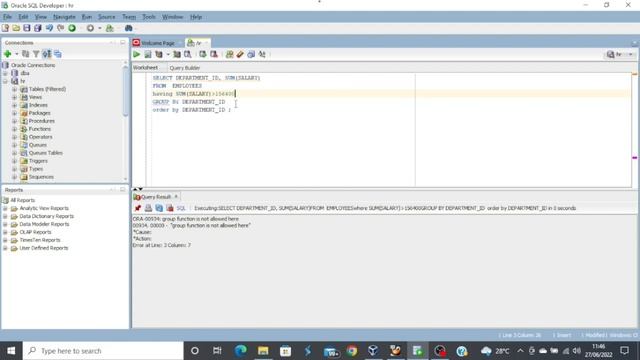Image resolution: width=640 pixels, height=360 pixels.
Task: Switch to the Query Builder tab
Action: tap(184, 68)
